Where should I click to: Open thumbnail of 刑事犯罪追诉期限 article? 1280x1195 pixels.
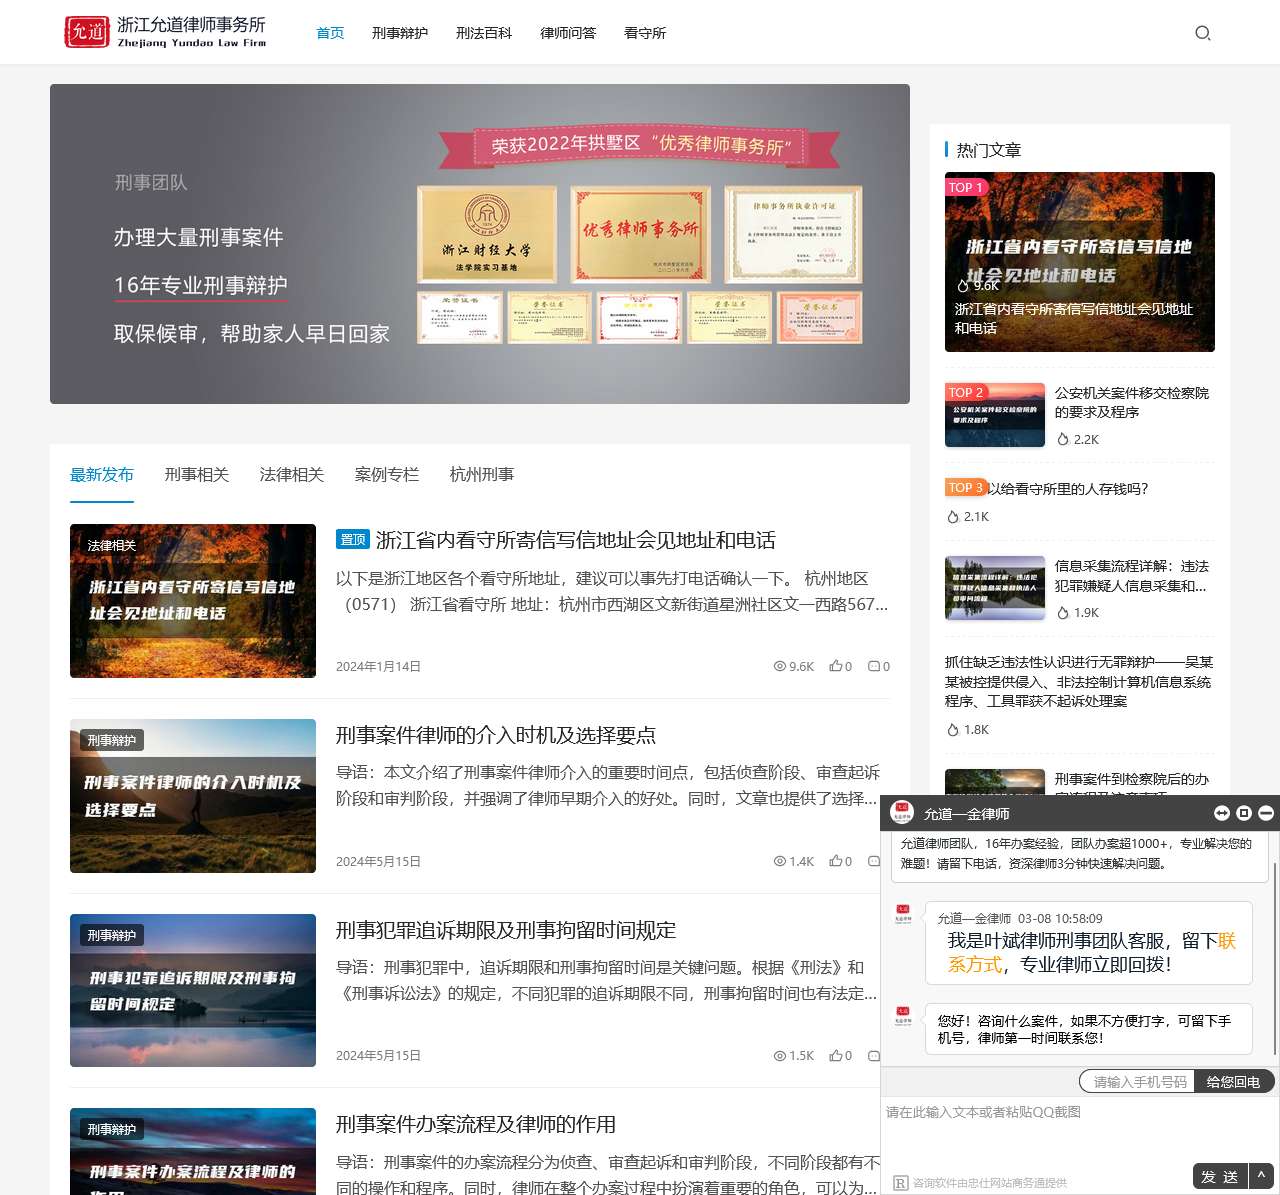click(x=193, y=990)
